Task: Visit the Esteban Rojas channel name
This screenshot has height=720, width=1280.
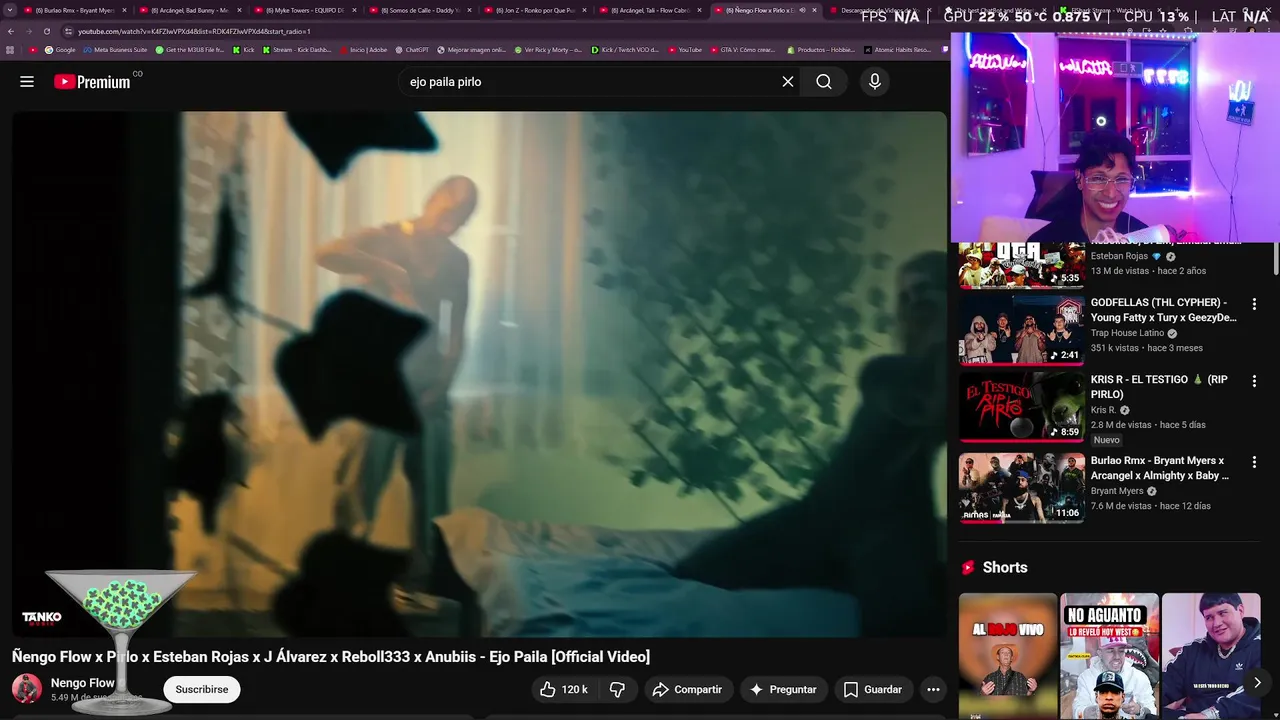Action: 1119,256
